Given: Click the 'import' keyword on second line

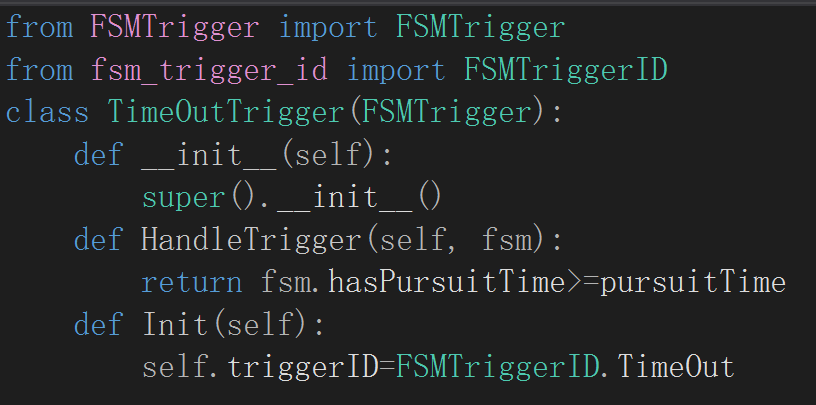Looking at the screenshot, I should pos(396,70).
